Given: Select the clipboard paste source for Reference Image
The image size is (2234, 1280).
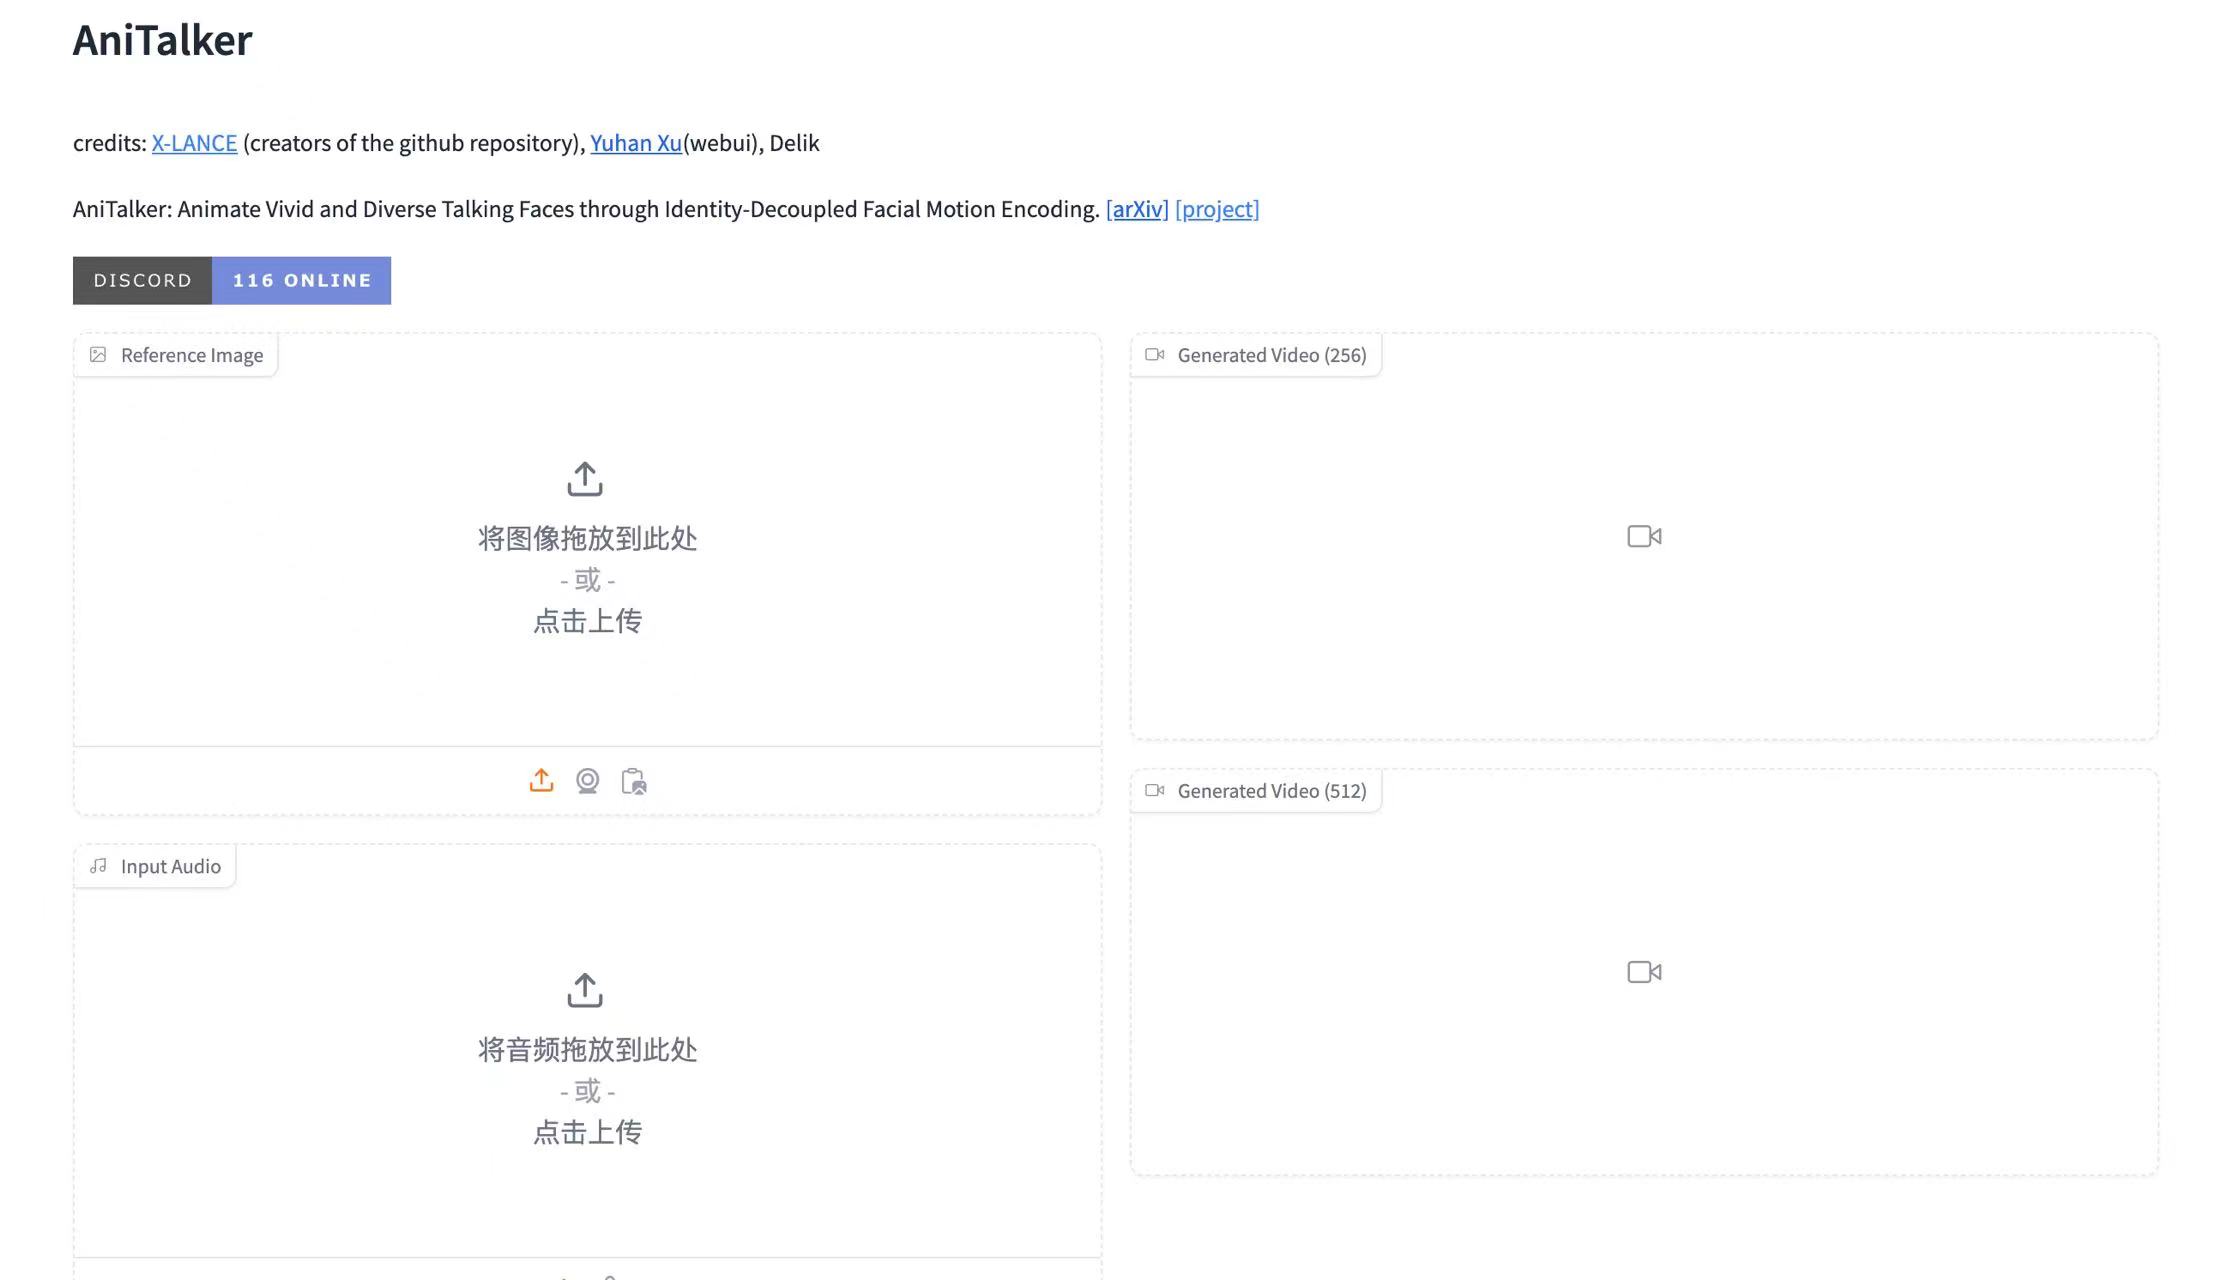Looking at the screenshot, I should (x=634, y=781).
